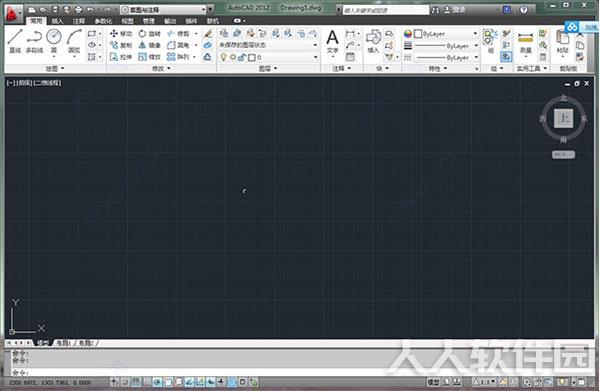The height and width of the screenshot is (391, 600).
Task: Toggle the layer freeze sun icon
Action: click(x=233, y=57)
